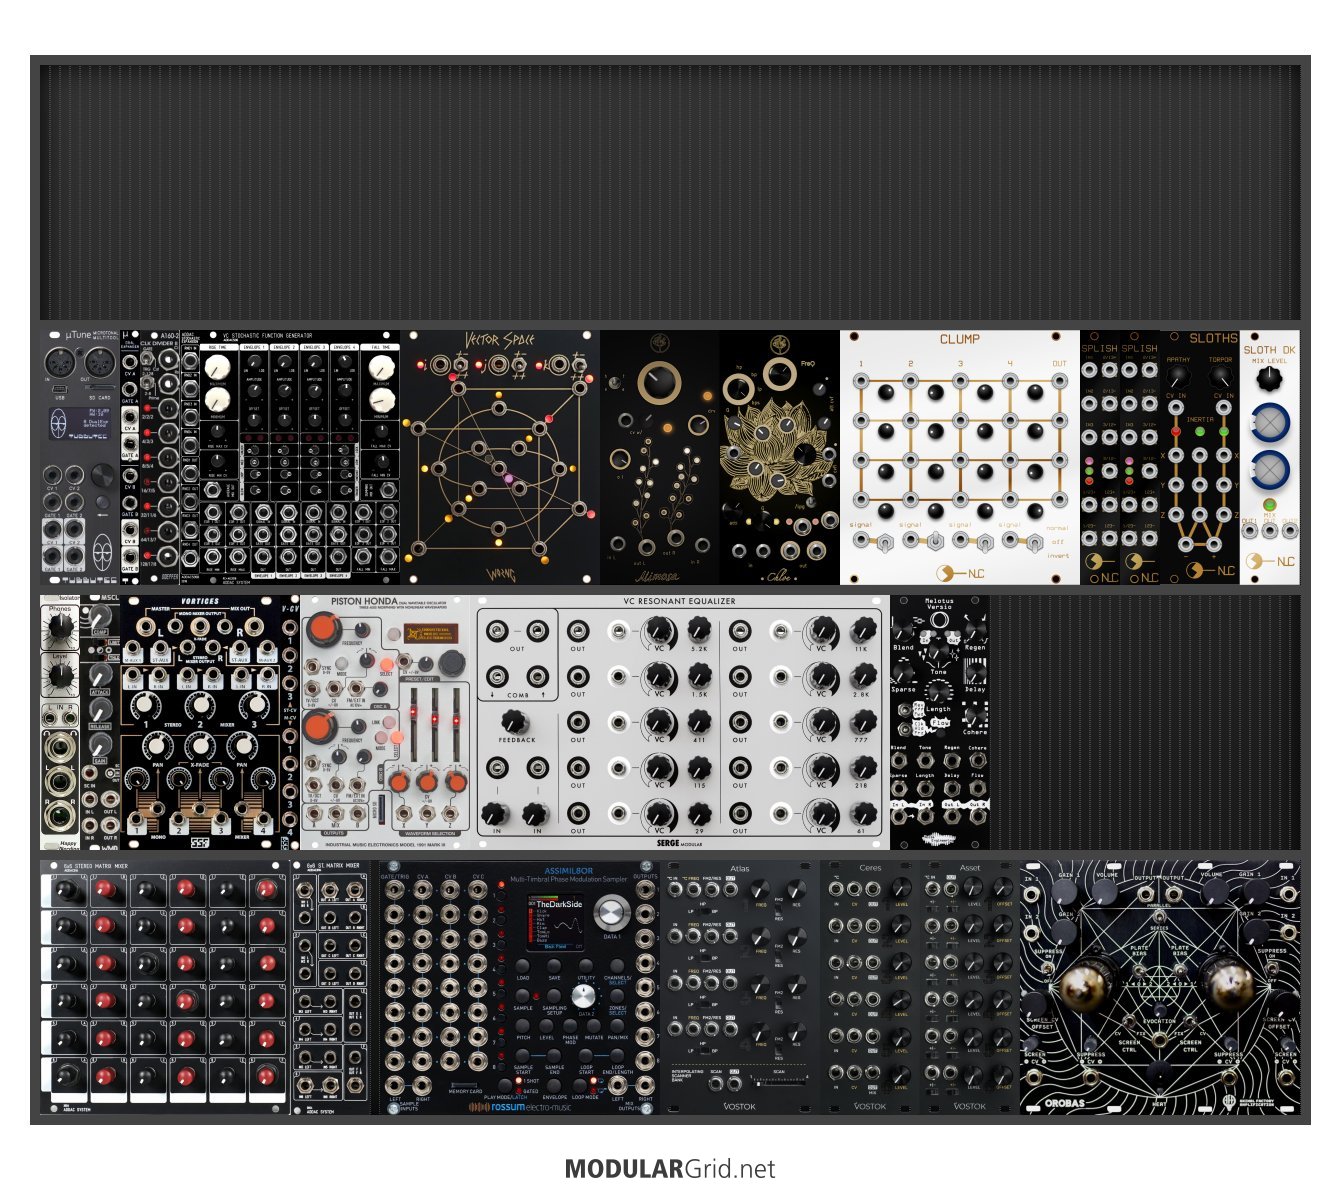This screenshot has width=1341, height=1190.
Task: Turn the 29 band knob on Resonant Equalizer
Action: (x=700, y=814)
